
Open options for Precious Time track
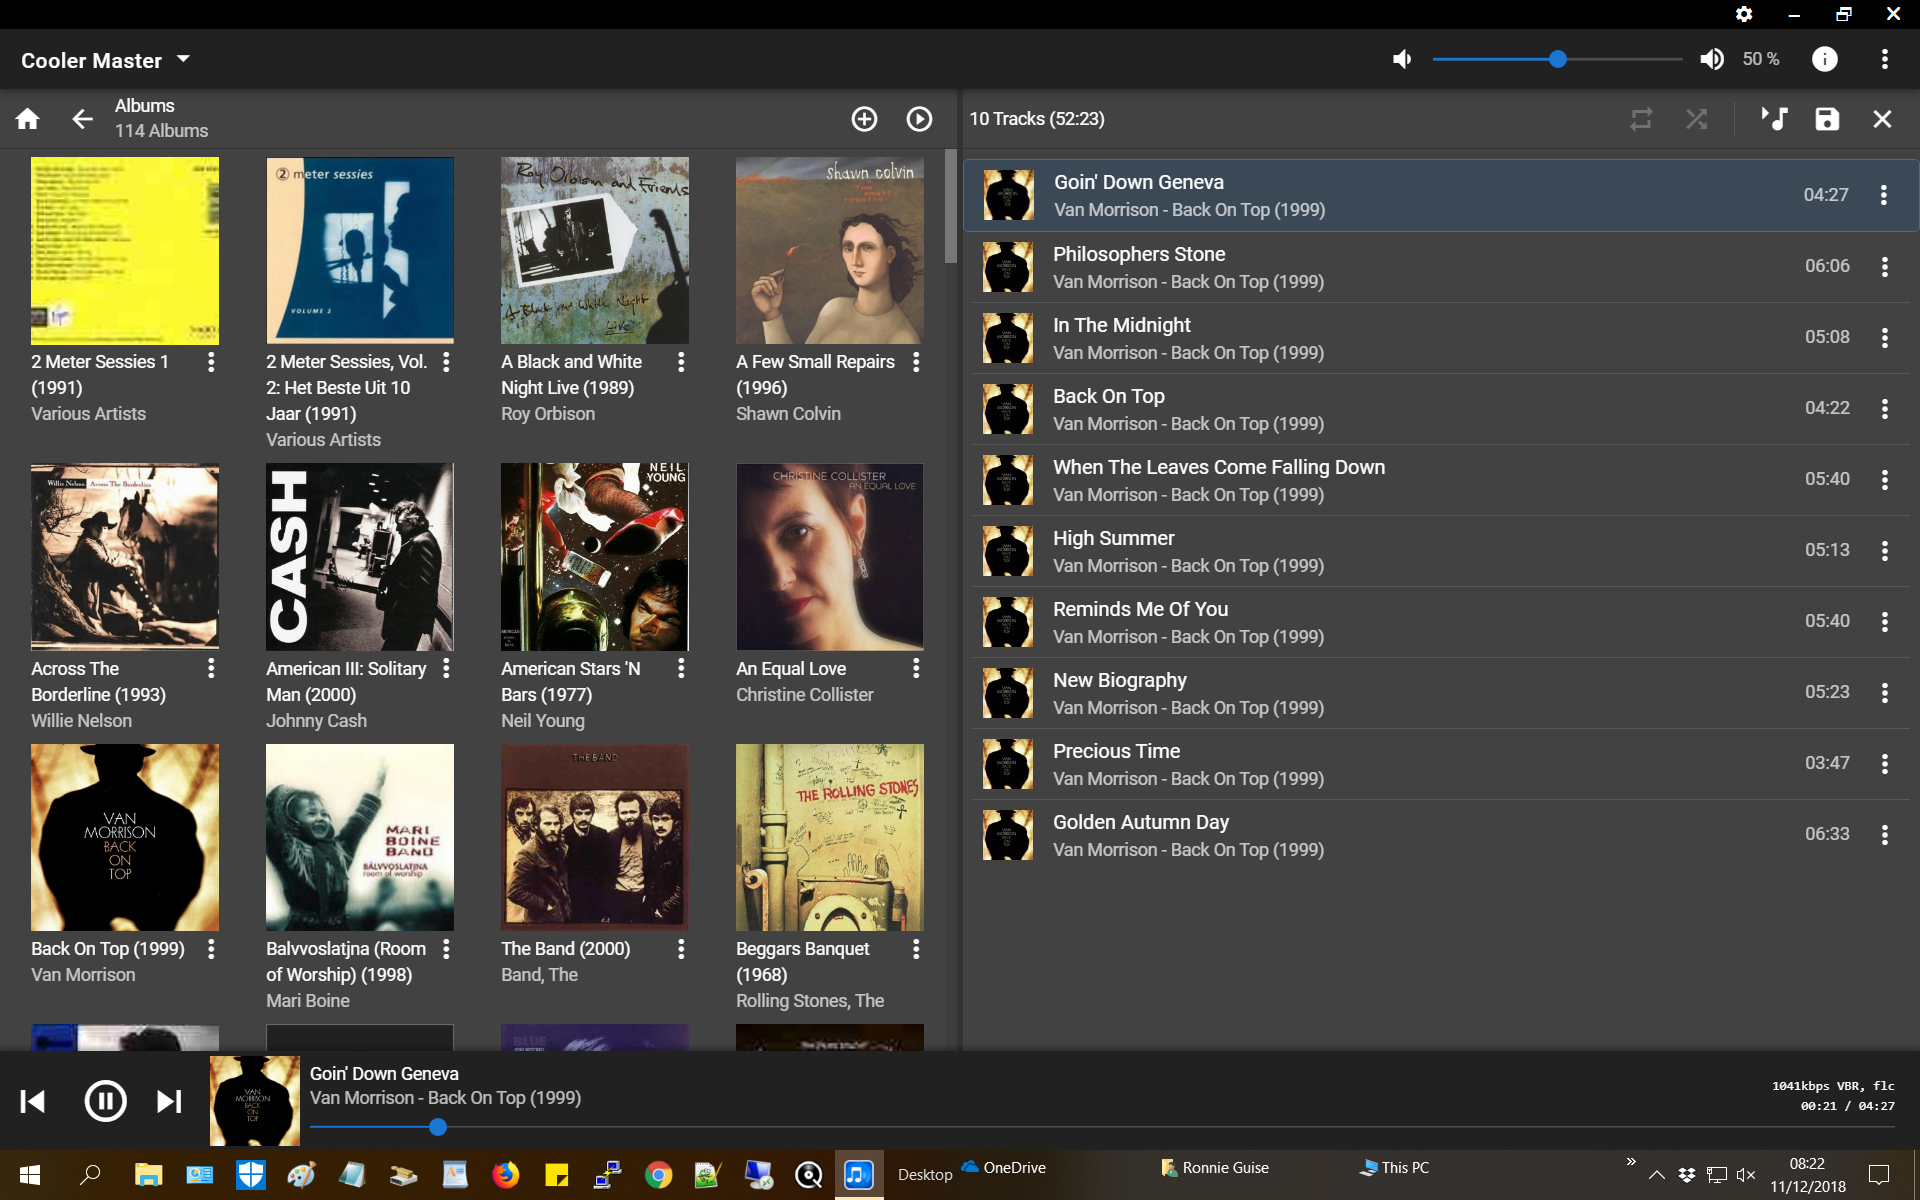pyautogui.click(x=1884, y=764)
